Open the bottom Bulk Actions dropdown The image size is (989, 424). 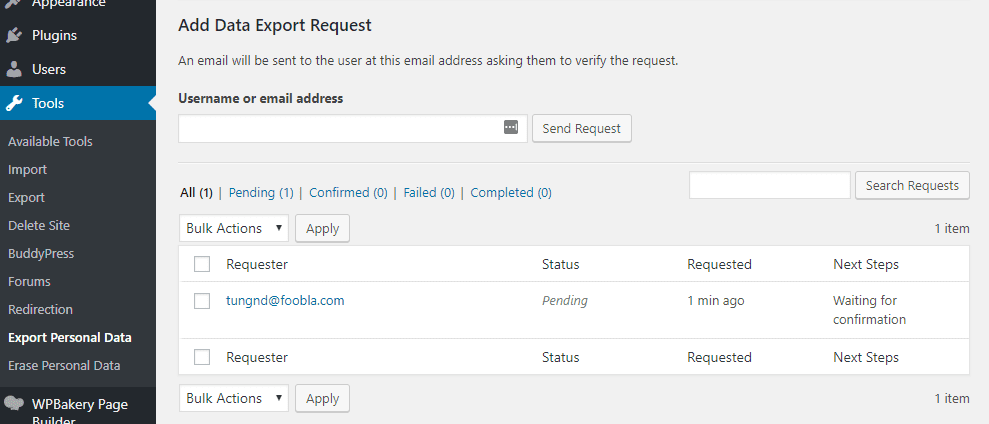pos(235,398)
